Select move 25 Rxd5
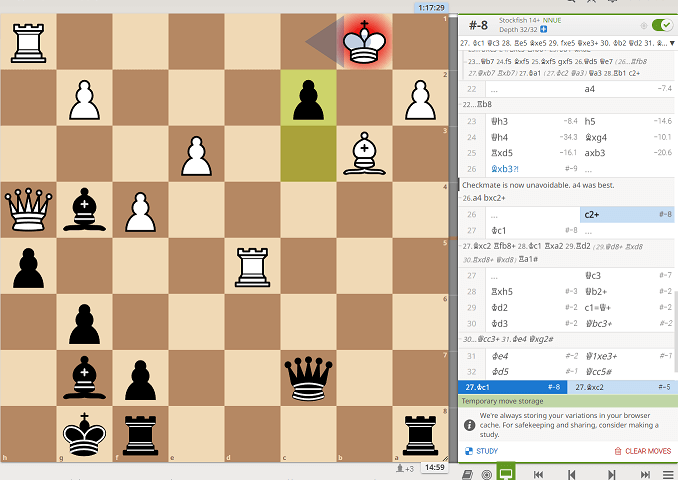678x480 pixels. coord(532,153)
